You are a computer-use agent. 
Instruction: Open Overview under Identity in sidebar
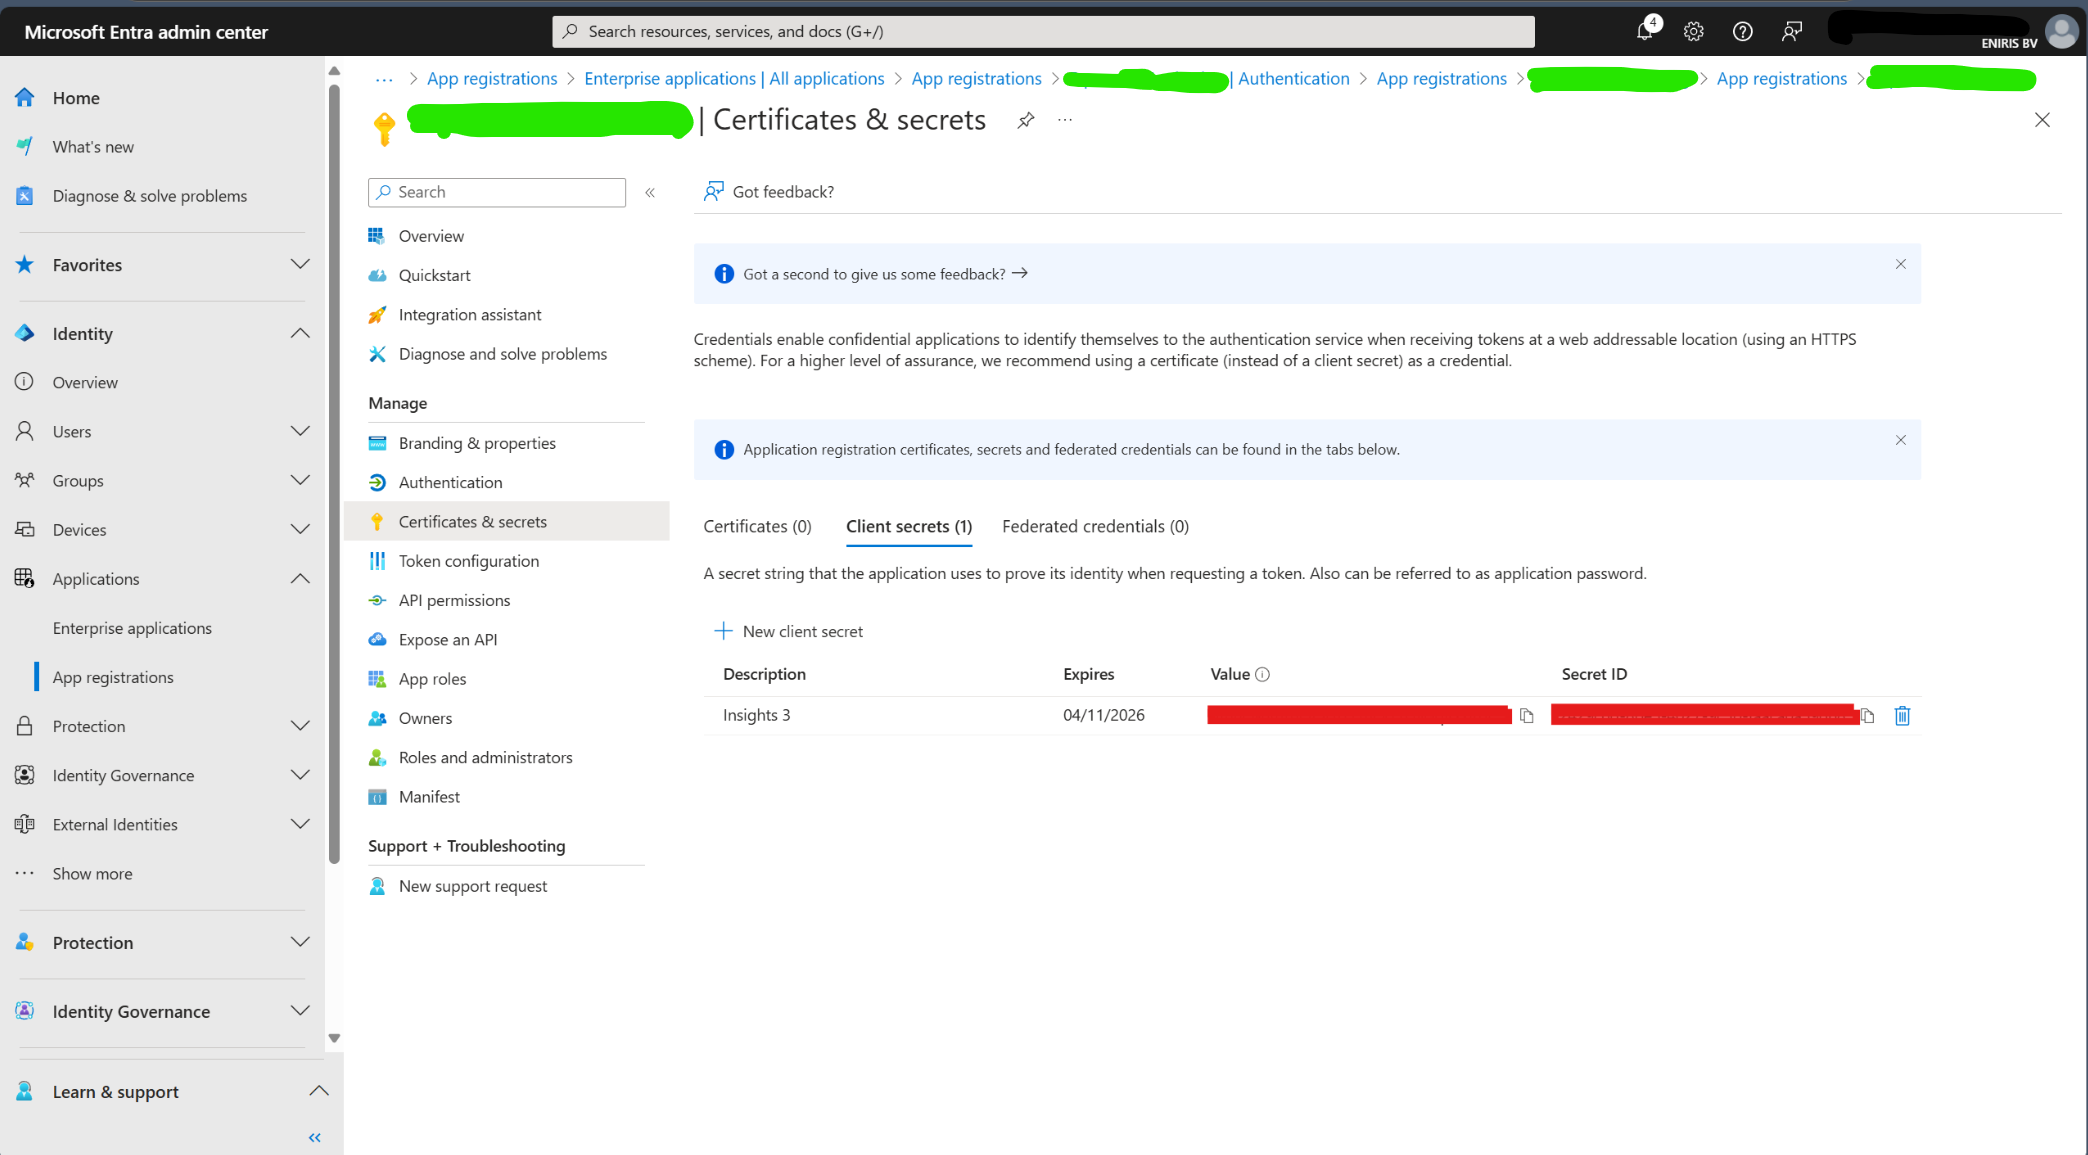pos(85,383)
